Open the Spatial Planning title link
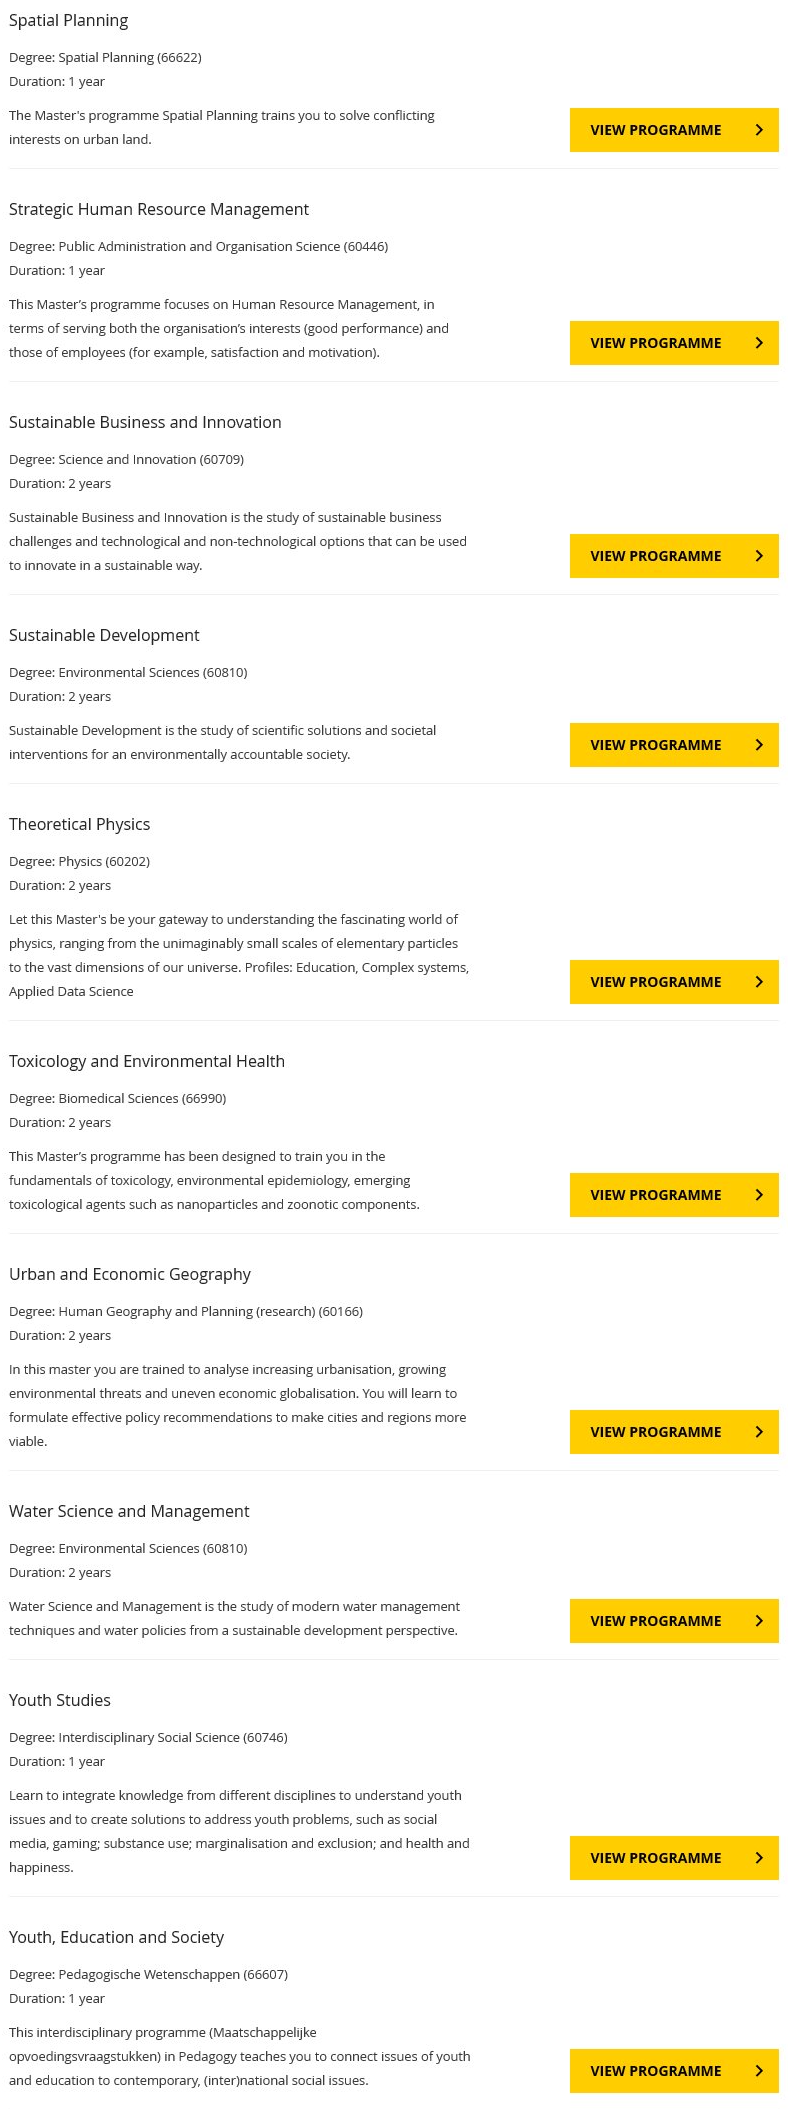The height and width of the screenshot is (2109, 788). (69, 21)
